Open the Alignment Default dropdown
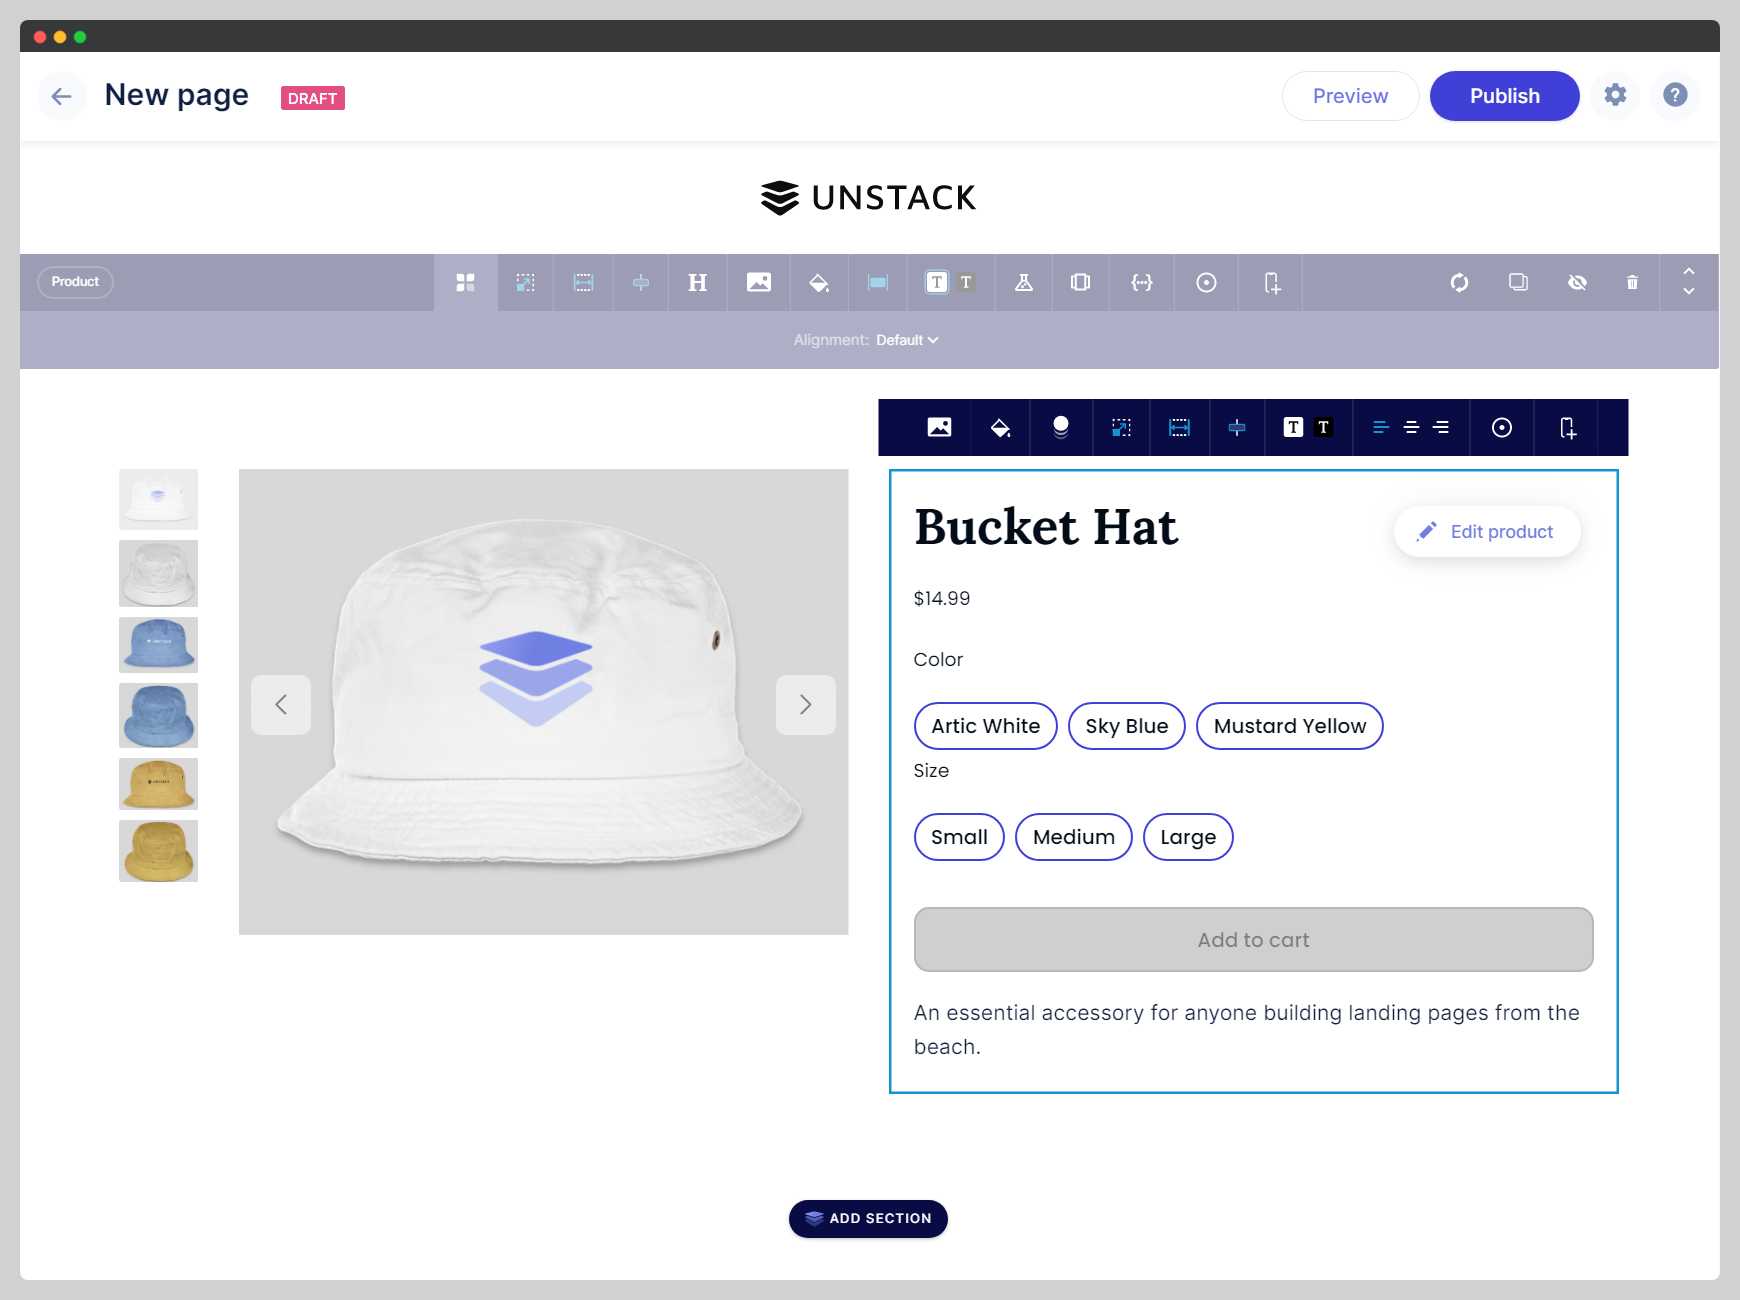 click(906, 340)
